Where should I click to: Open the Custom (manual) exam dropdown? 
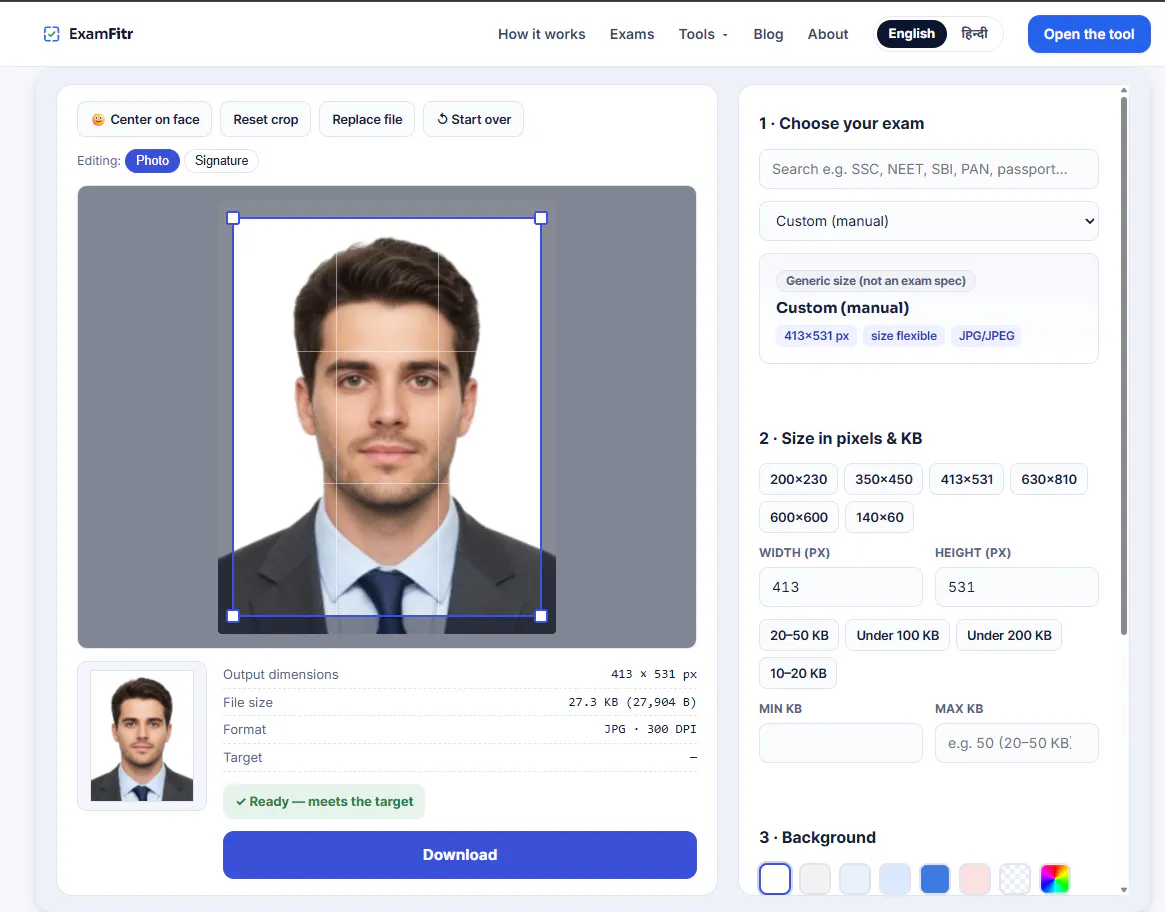(x=929, y=221)
